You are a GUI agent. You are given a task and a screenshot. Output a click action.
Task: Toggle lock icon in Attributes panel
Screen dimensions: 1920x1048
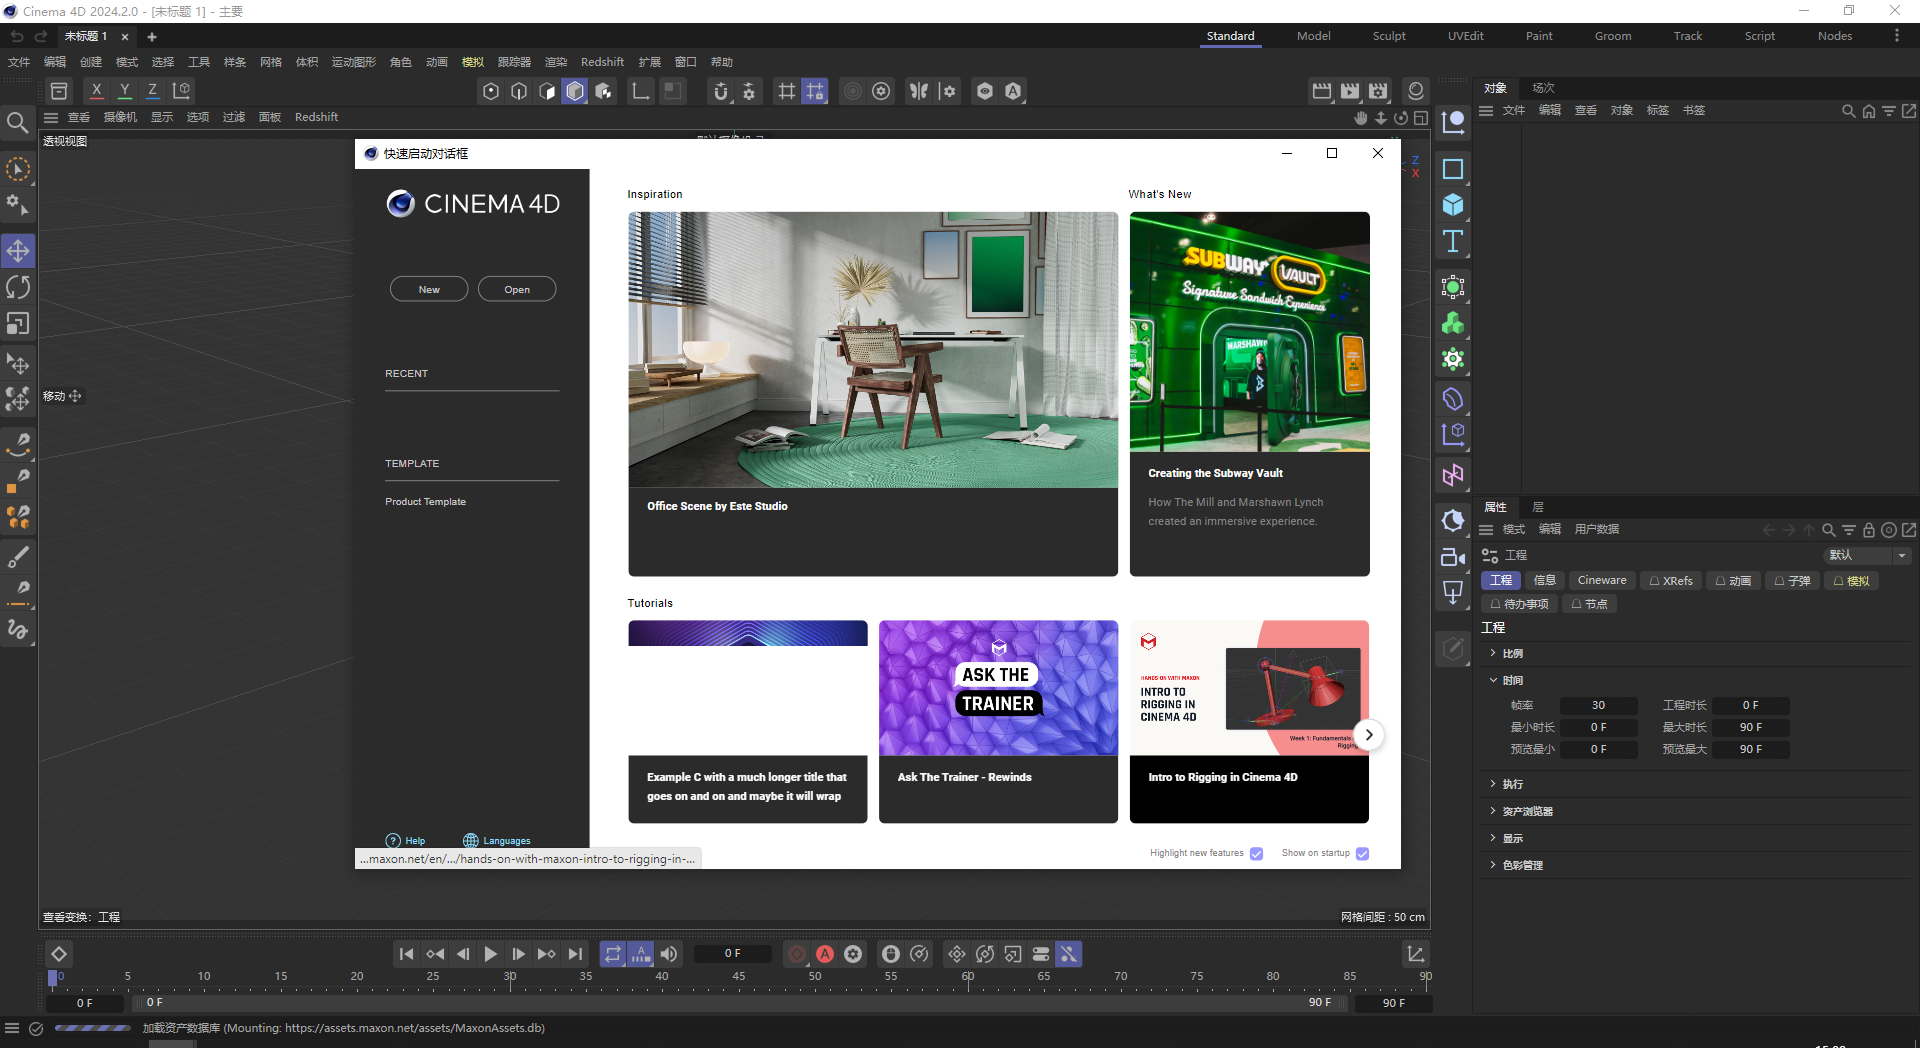(x=1869, y=530)
